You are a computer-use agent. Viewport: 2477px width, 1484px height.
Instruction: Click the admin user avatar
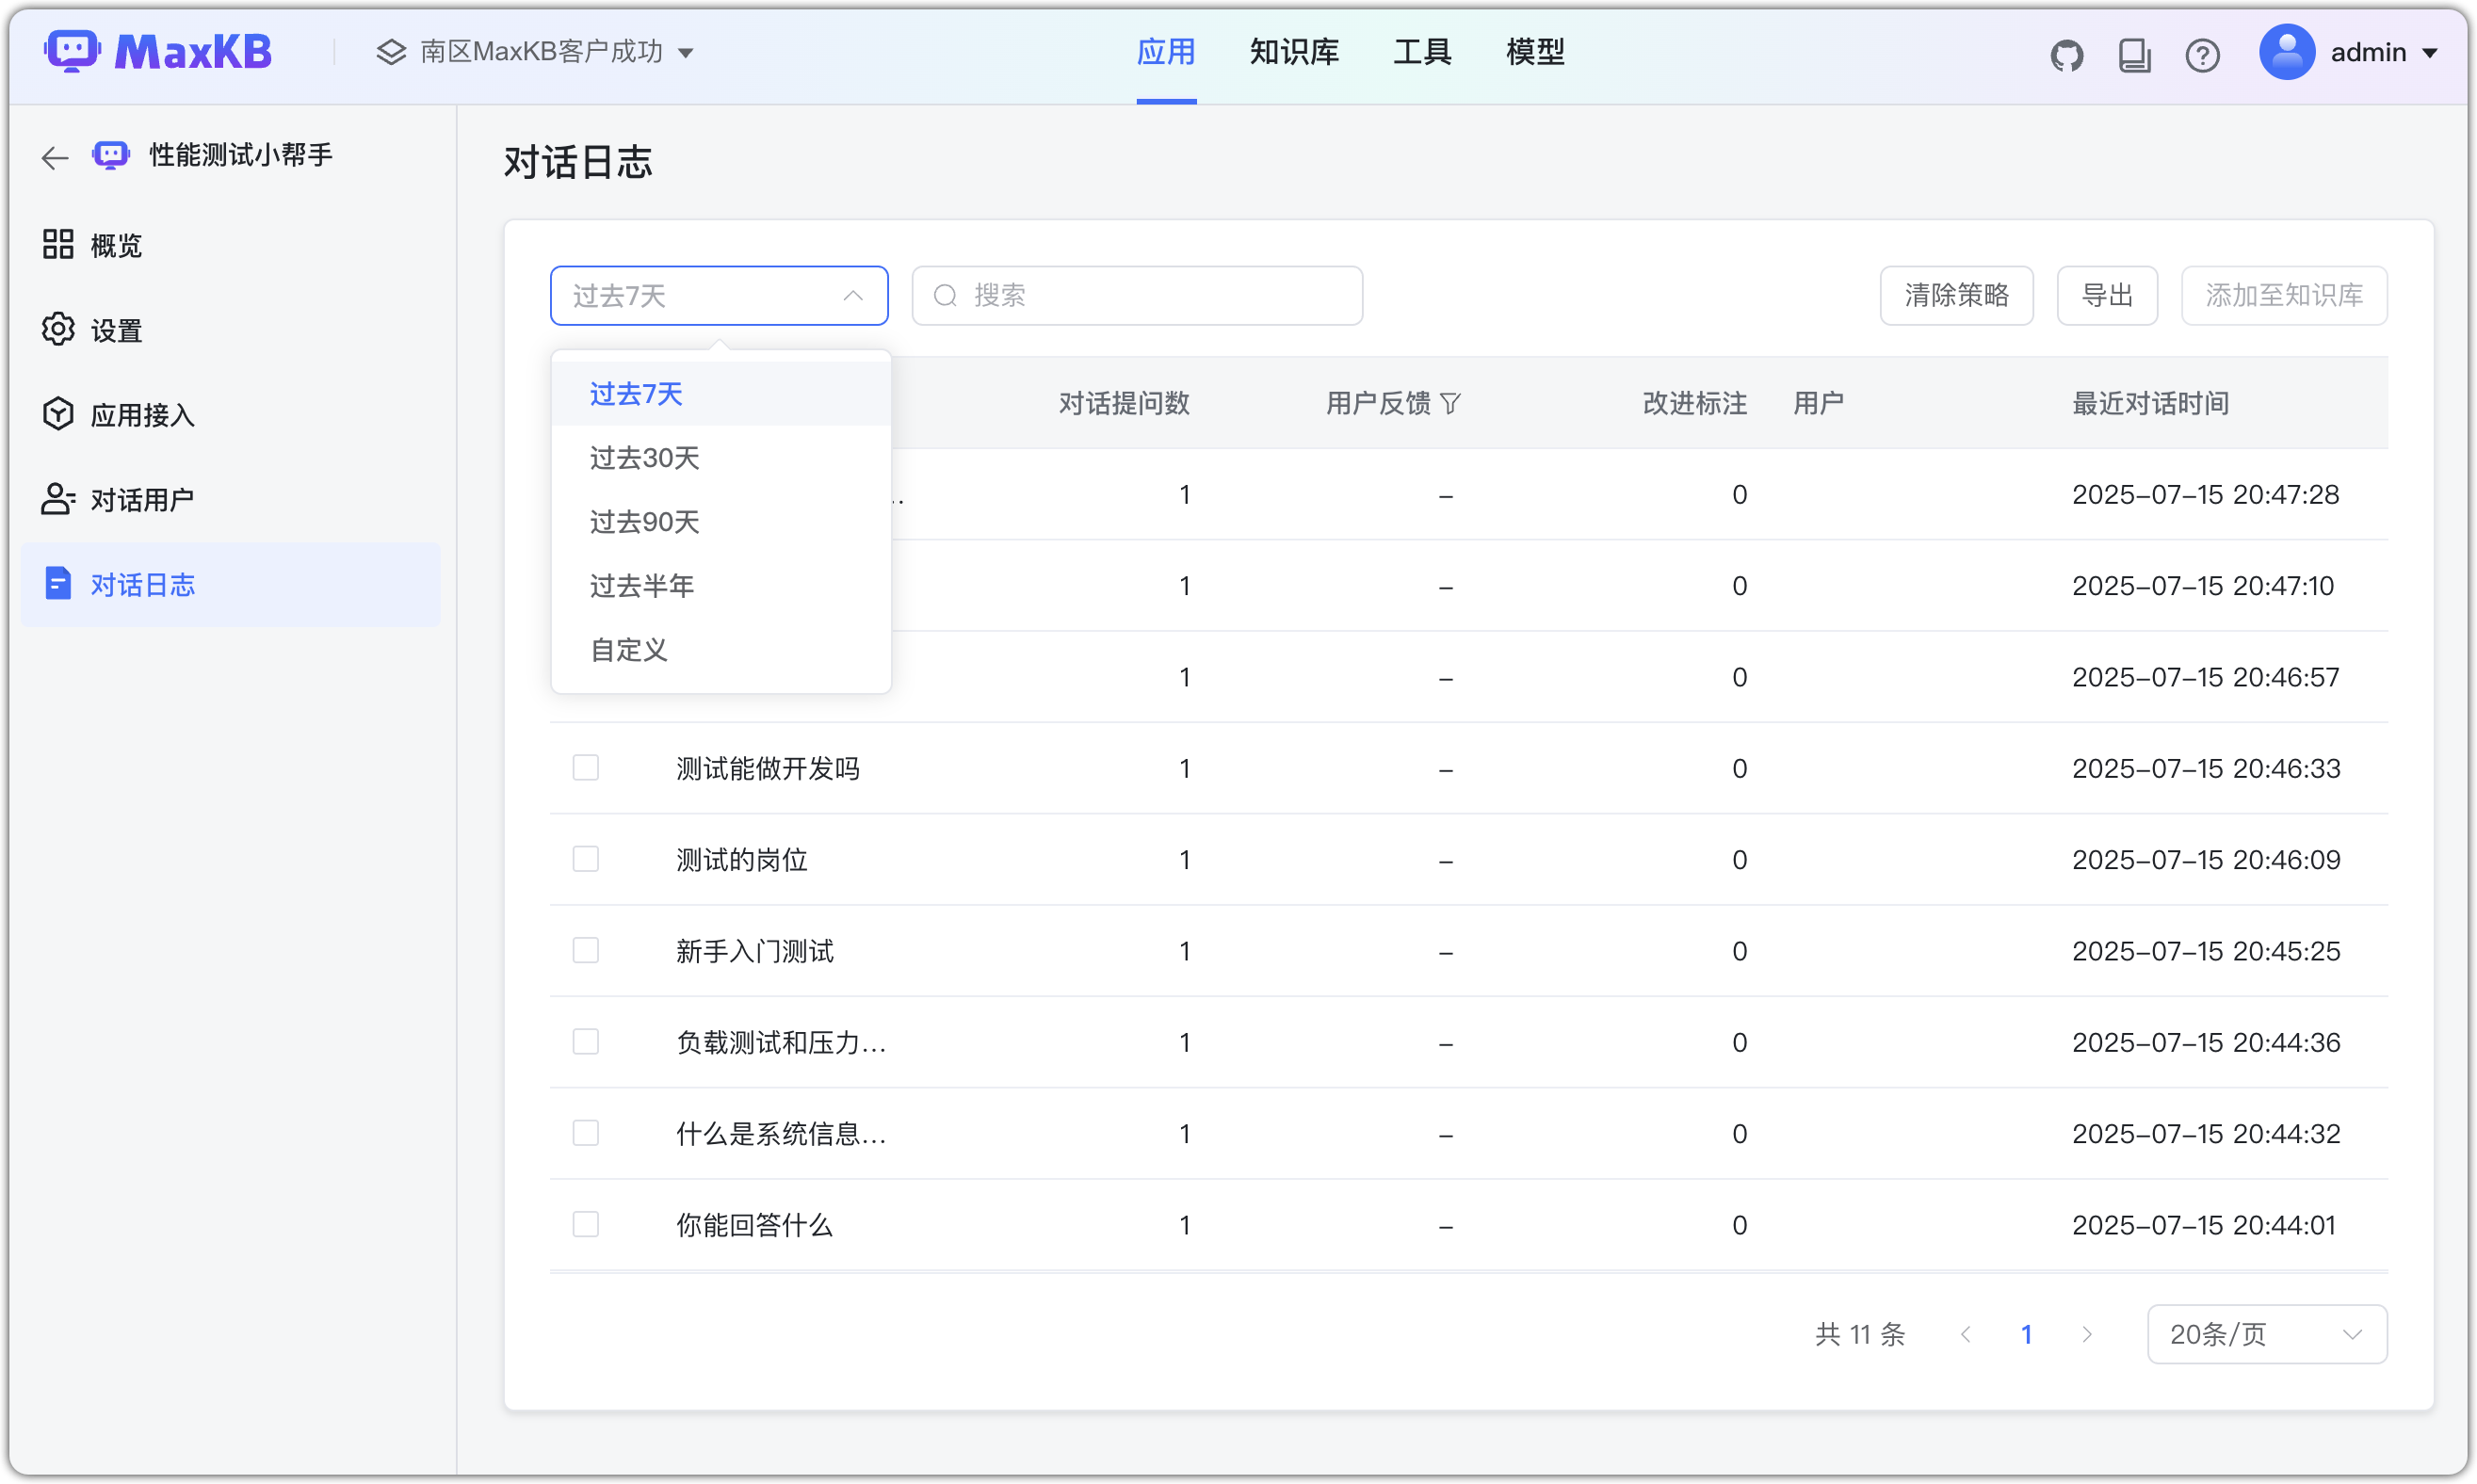click(x=2286, y=52)
